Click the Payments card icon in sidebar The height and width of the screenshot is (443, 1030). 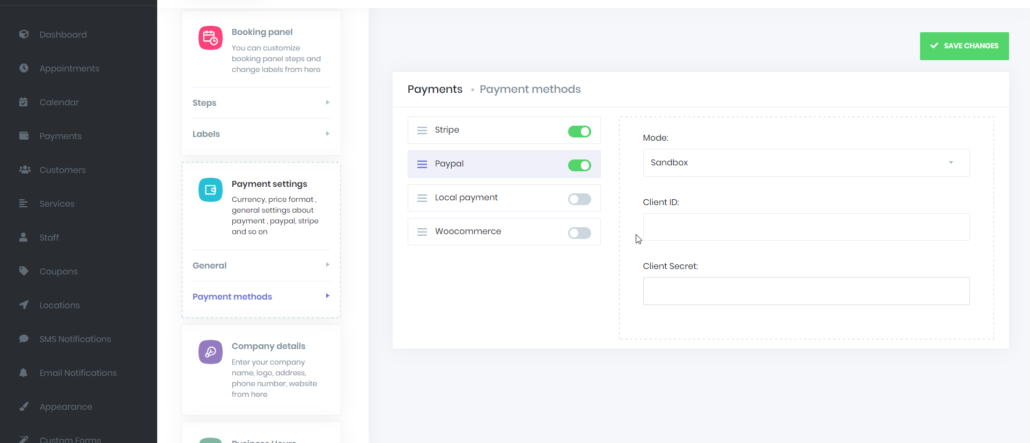[24, 135]
